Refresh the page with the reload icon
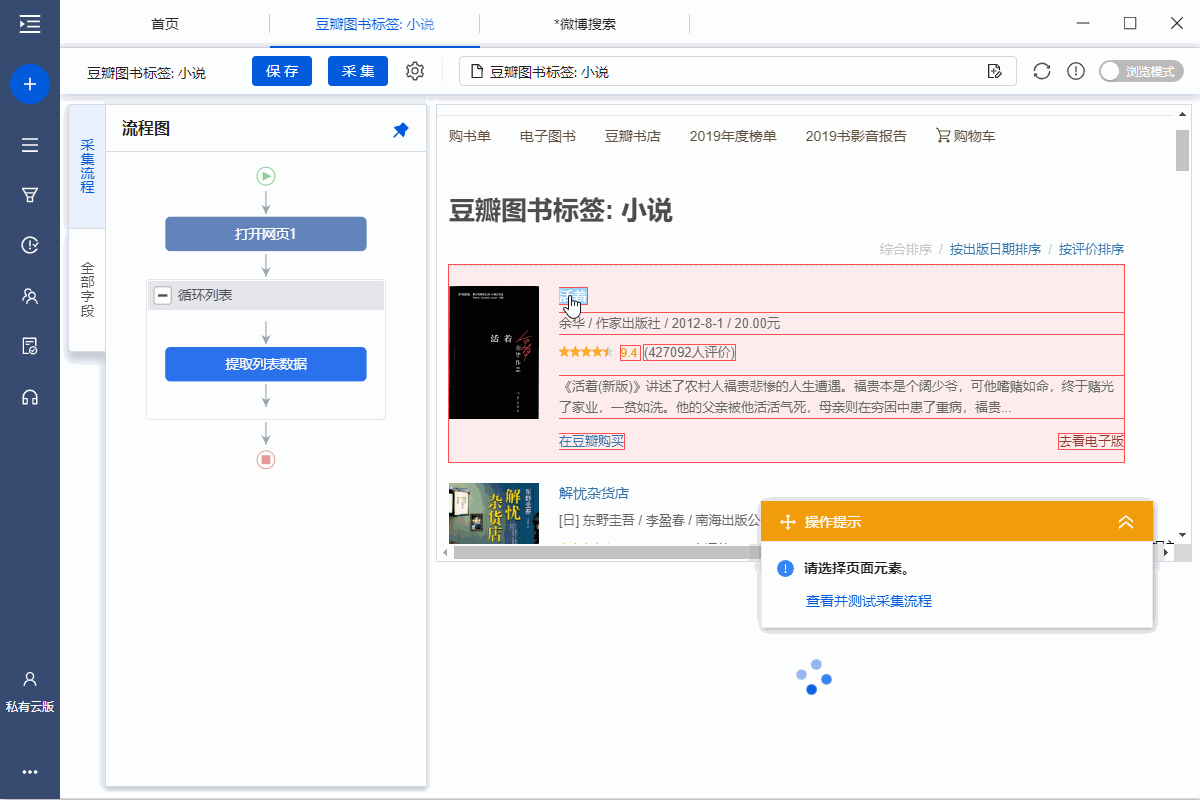Screen dimensions: 1200x800 click(x=1042, y=71)
